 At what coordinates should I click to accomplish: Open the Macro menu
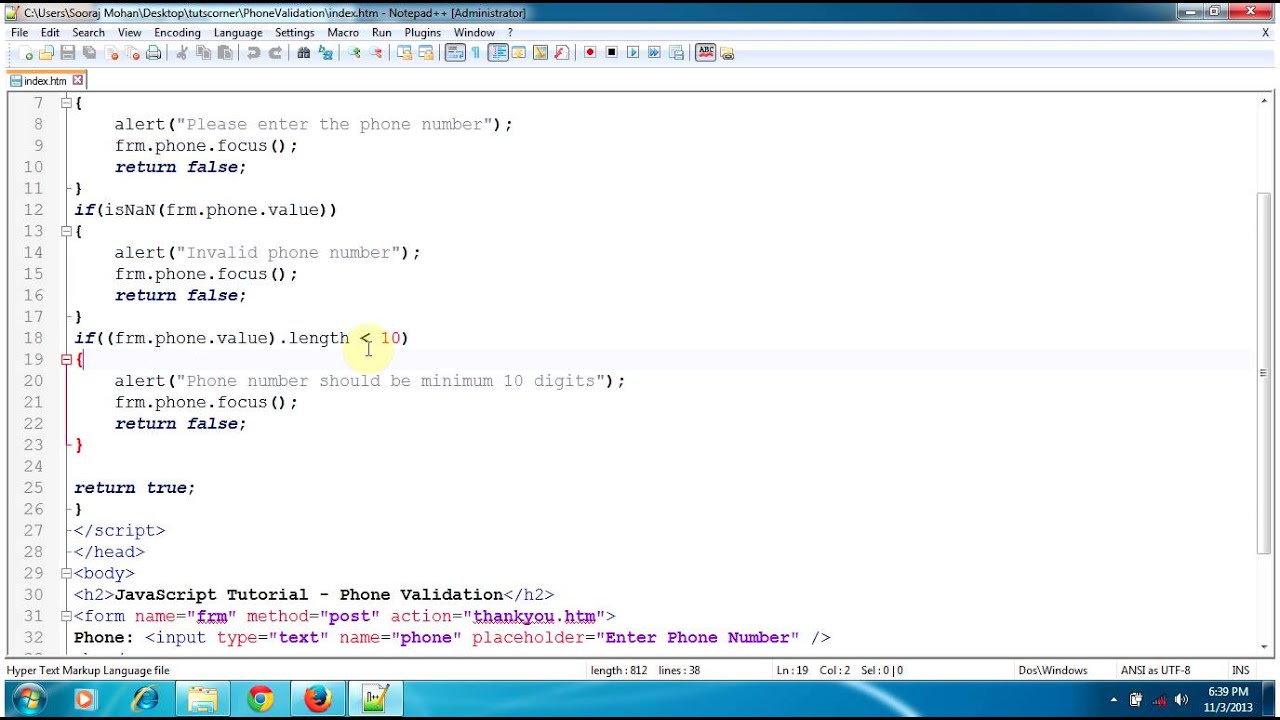click(343, 32)
